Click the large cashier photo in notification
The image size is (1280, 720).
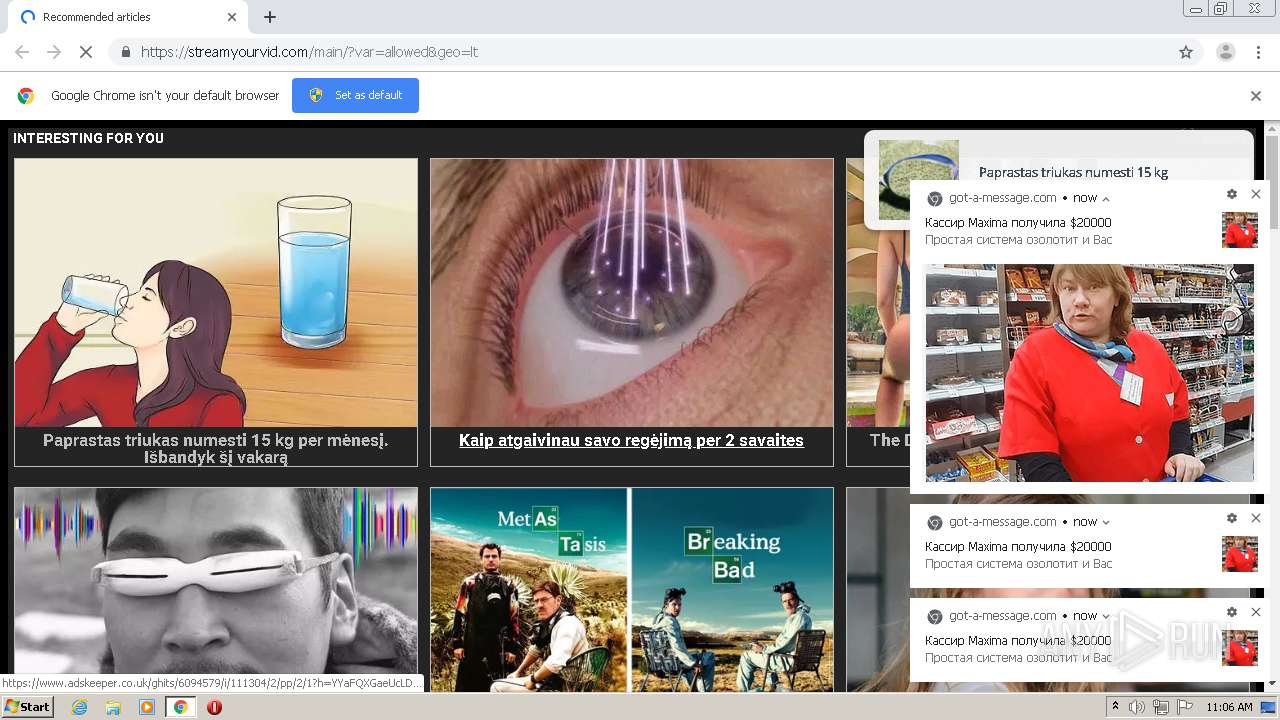click(1089, 373)
